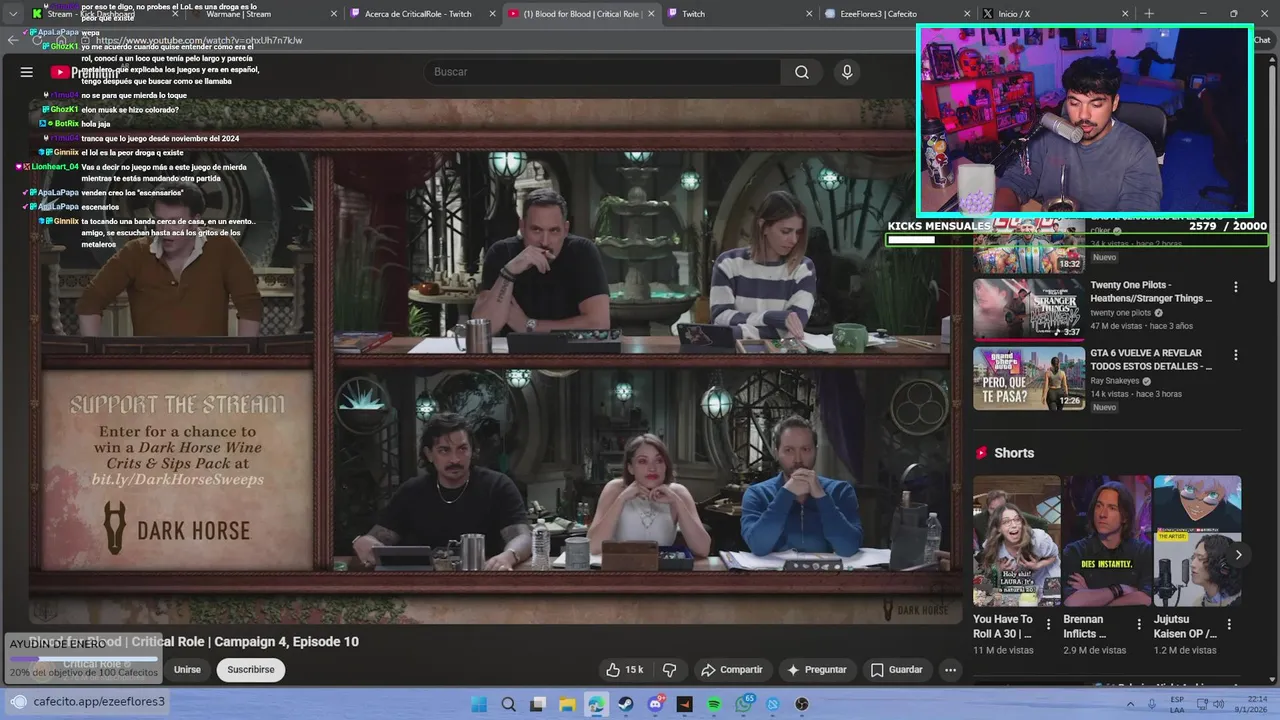This screenshot has width=1280, height=720.
Task: Open Steam from the taskbar
Action: (x=626, y=704)
